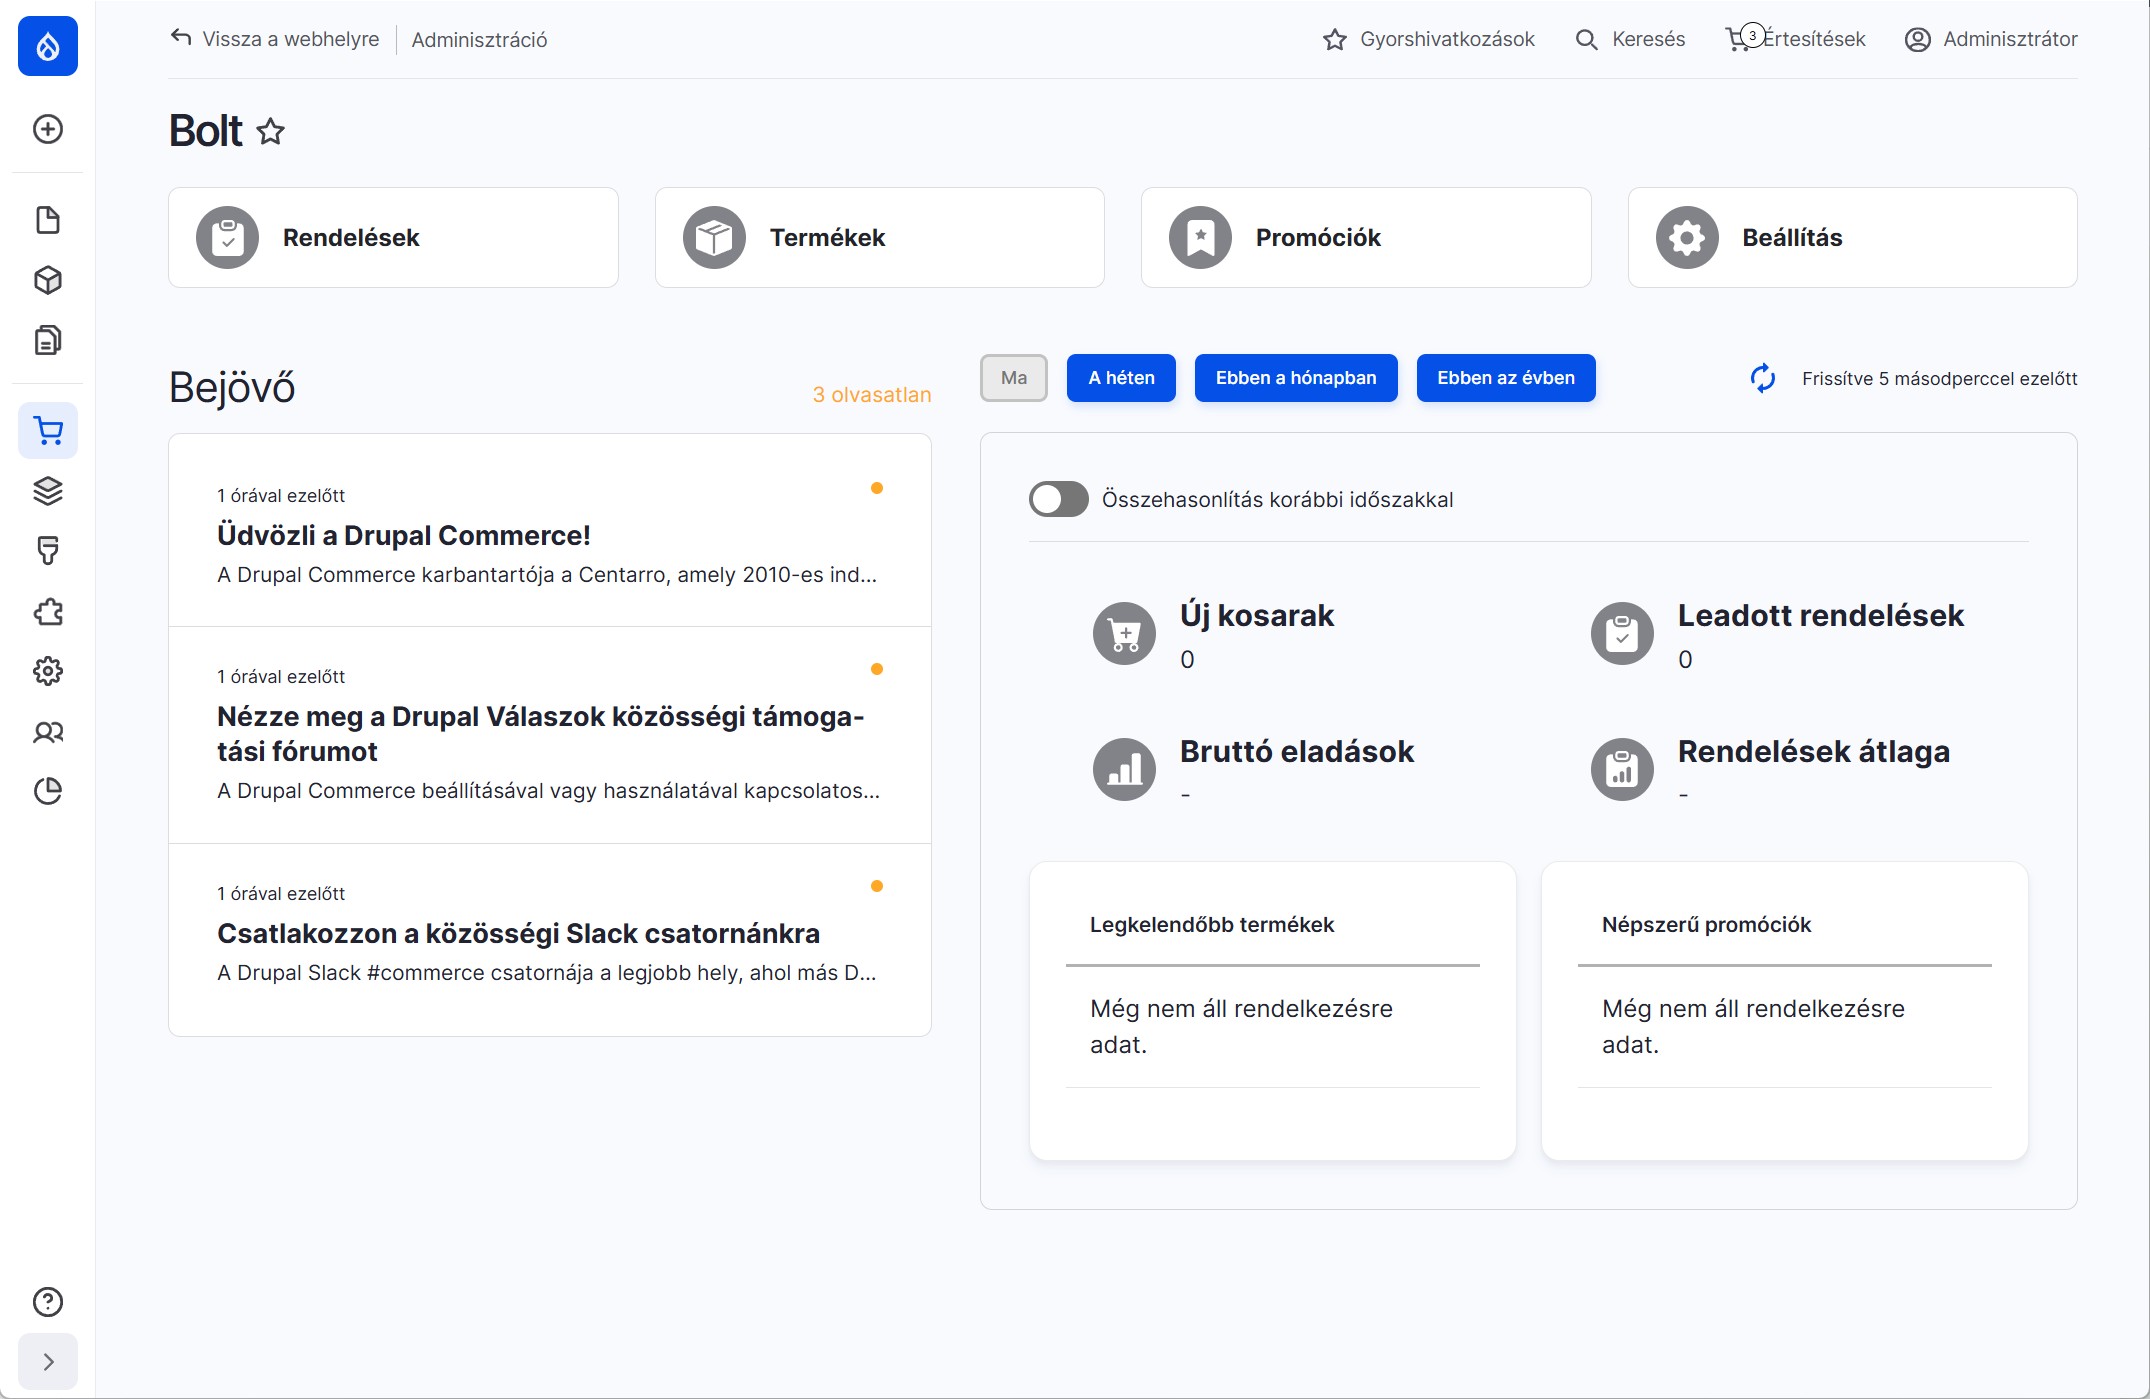
Task: Click the Drupal drop logo
Action: [48, 46]
